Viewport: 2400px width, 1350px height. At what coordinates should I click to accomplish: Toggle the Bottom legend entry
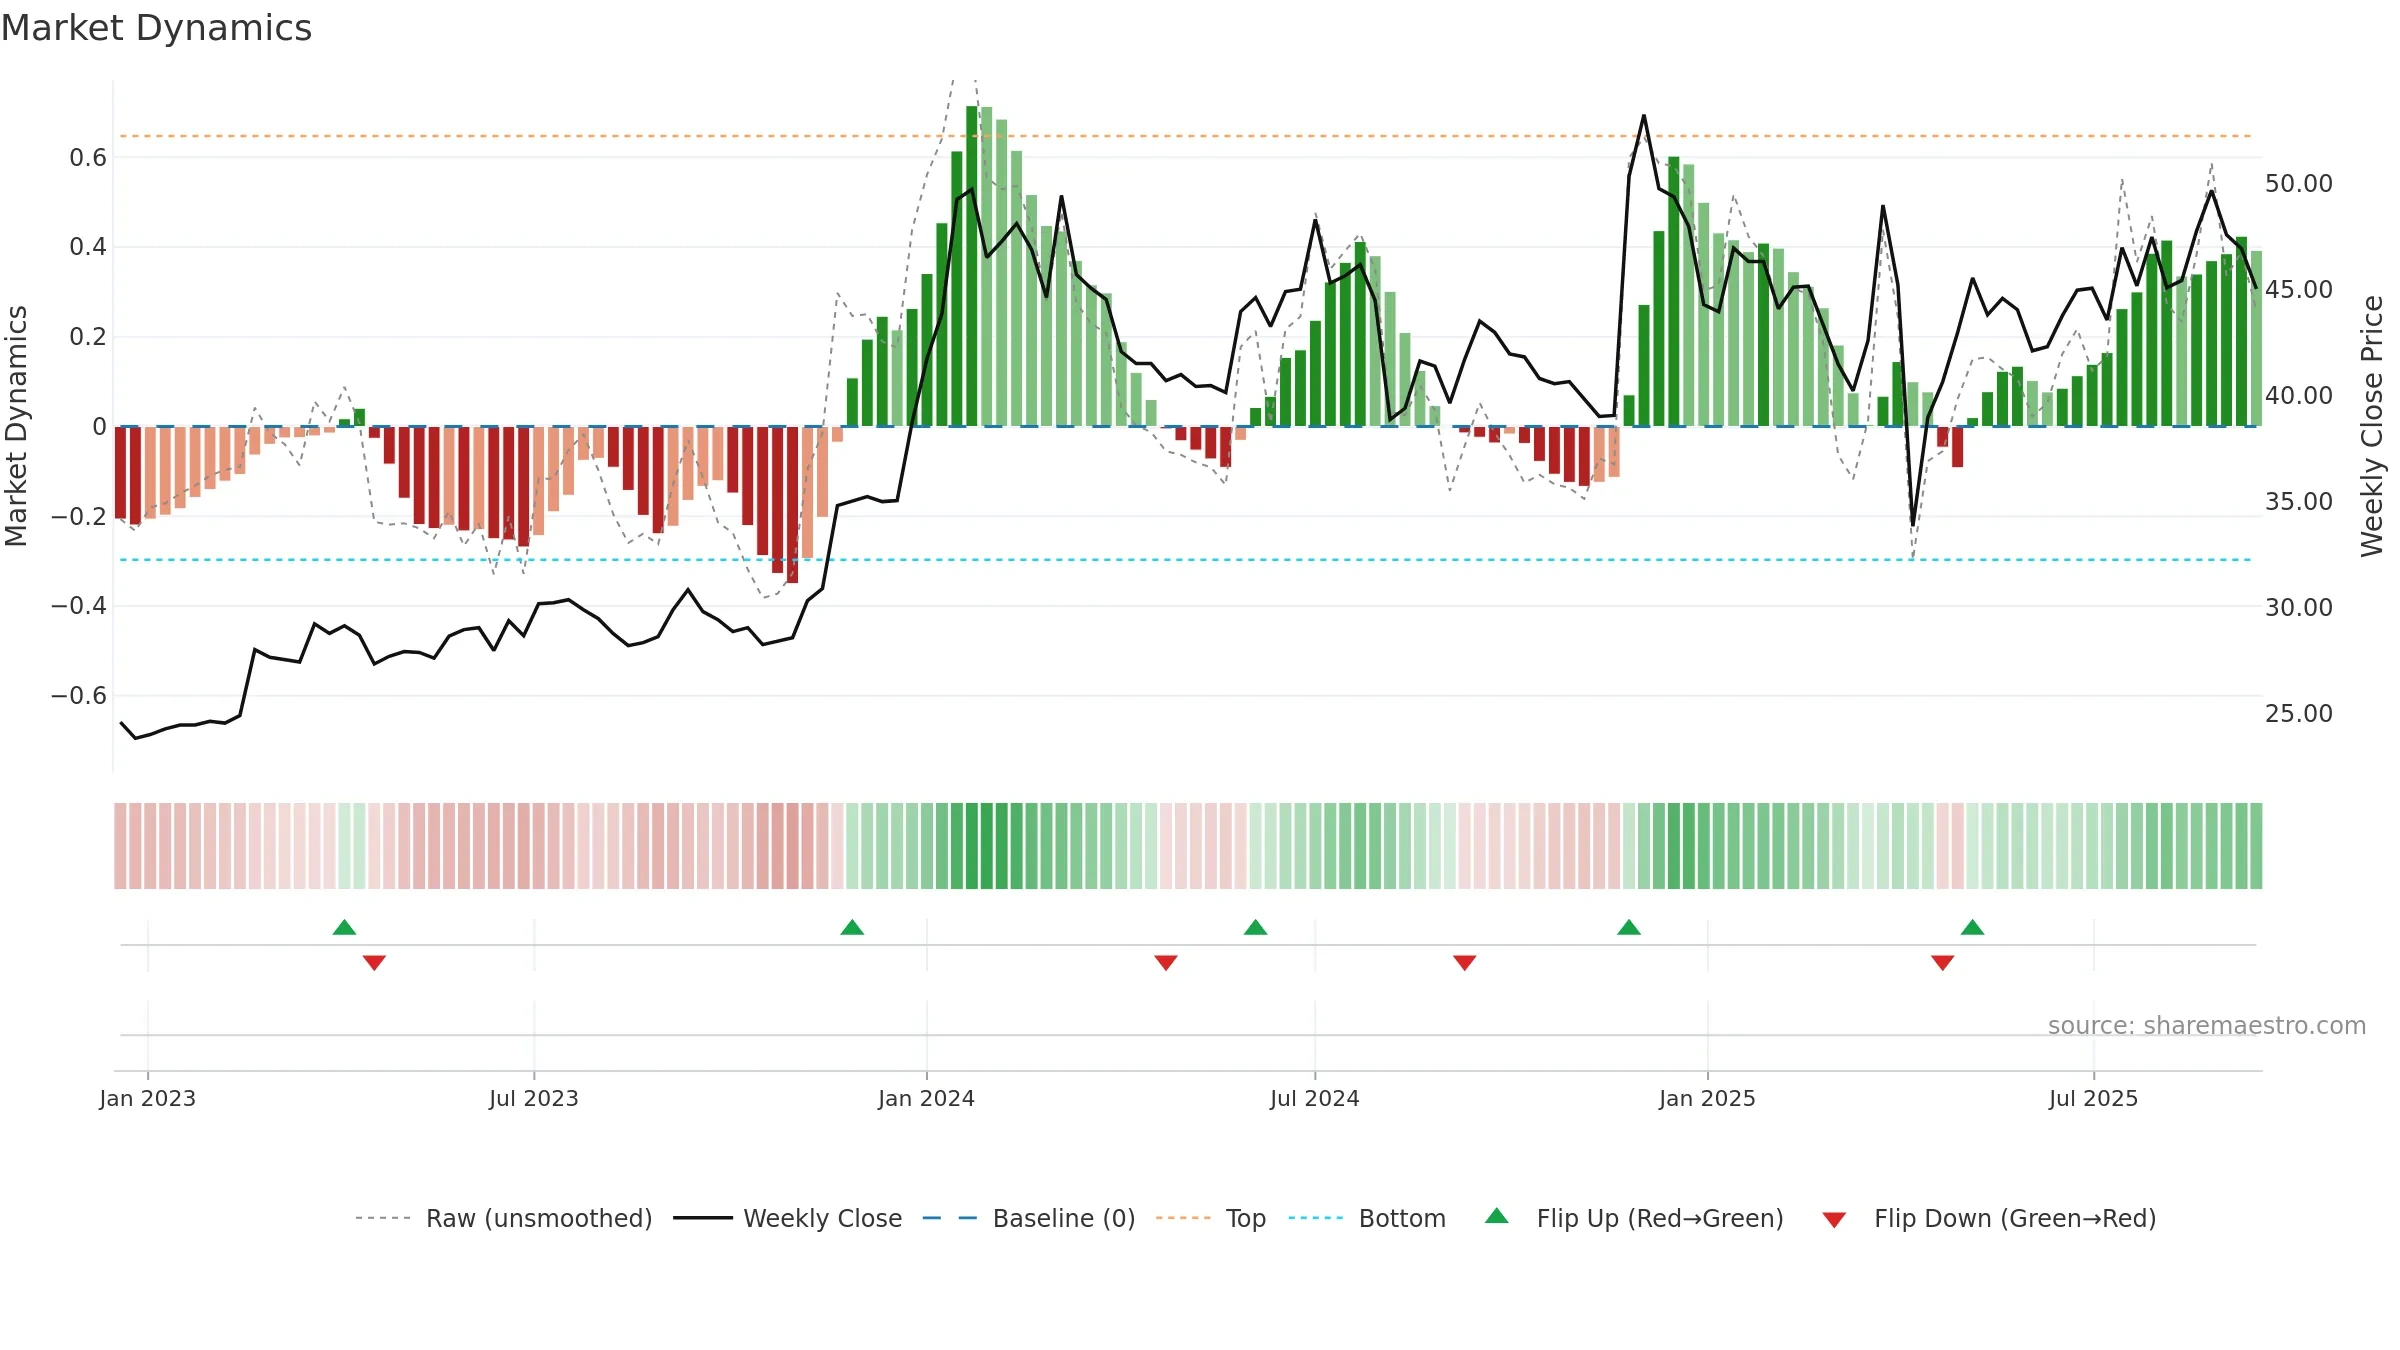pyautogui.click(x=1366, y=1218)
